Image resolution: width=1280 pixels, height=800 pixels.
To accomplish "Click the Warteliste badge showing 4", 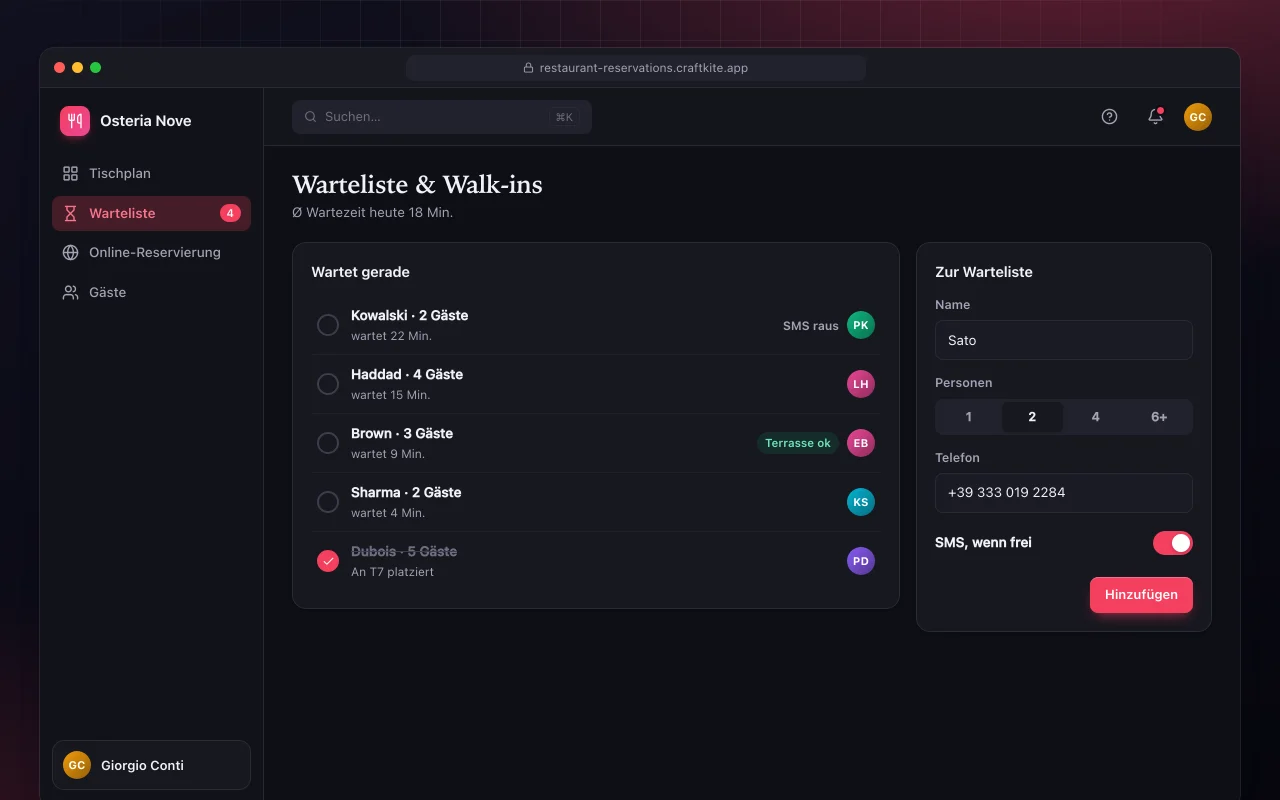I will pos(230,213).
